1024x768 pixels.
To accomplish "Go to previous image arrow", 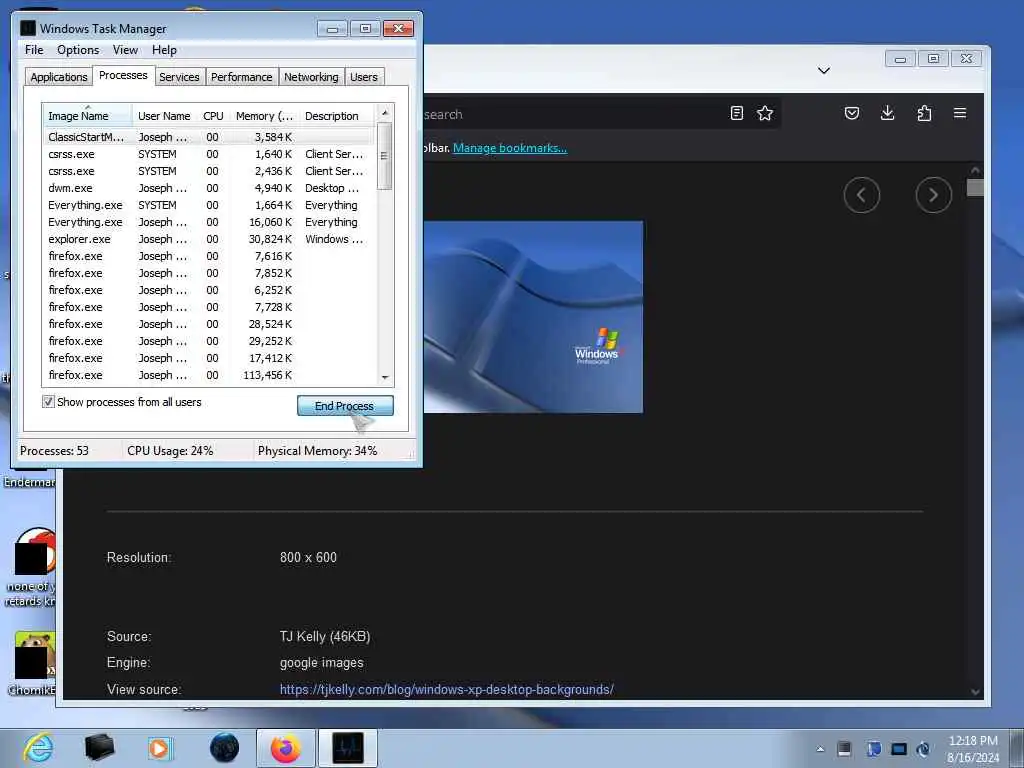I will coord(861,195).
